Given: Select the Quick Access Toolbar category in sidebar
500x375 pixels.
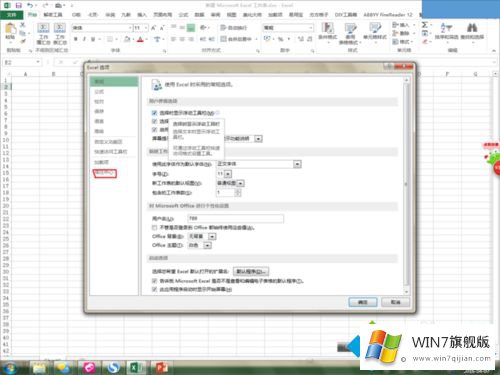Looking at the screenshot, I should 111,152.
